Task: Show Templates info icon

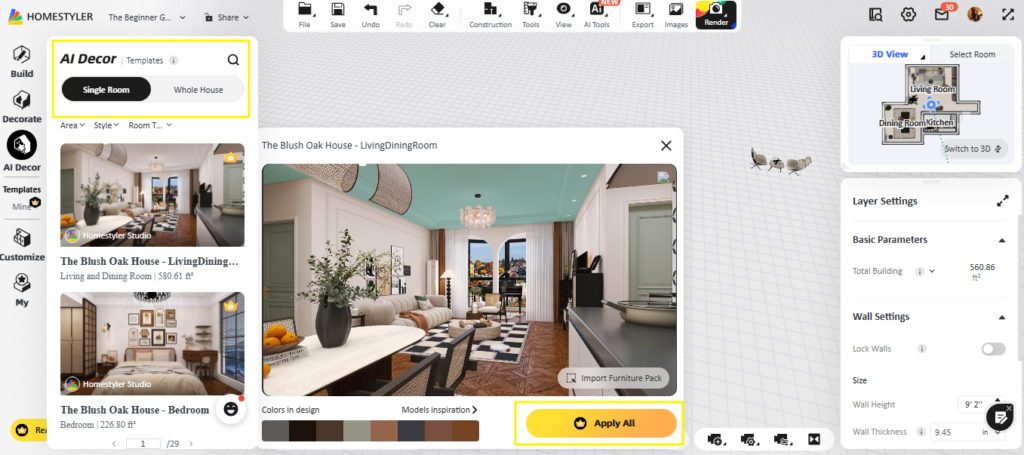Action: pyautogui.click(x=173, y=60)
